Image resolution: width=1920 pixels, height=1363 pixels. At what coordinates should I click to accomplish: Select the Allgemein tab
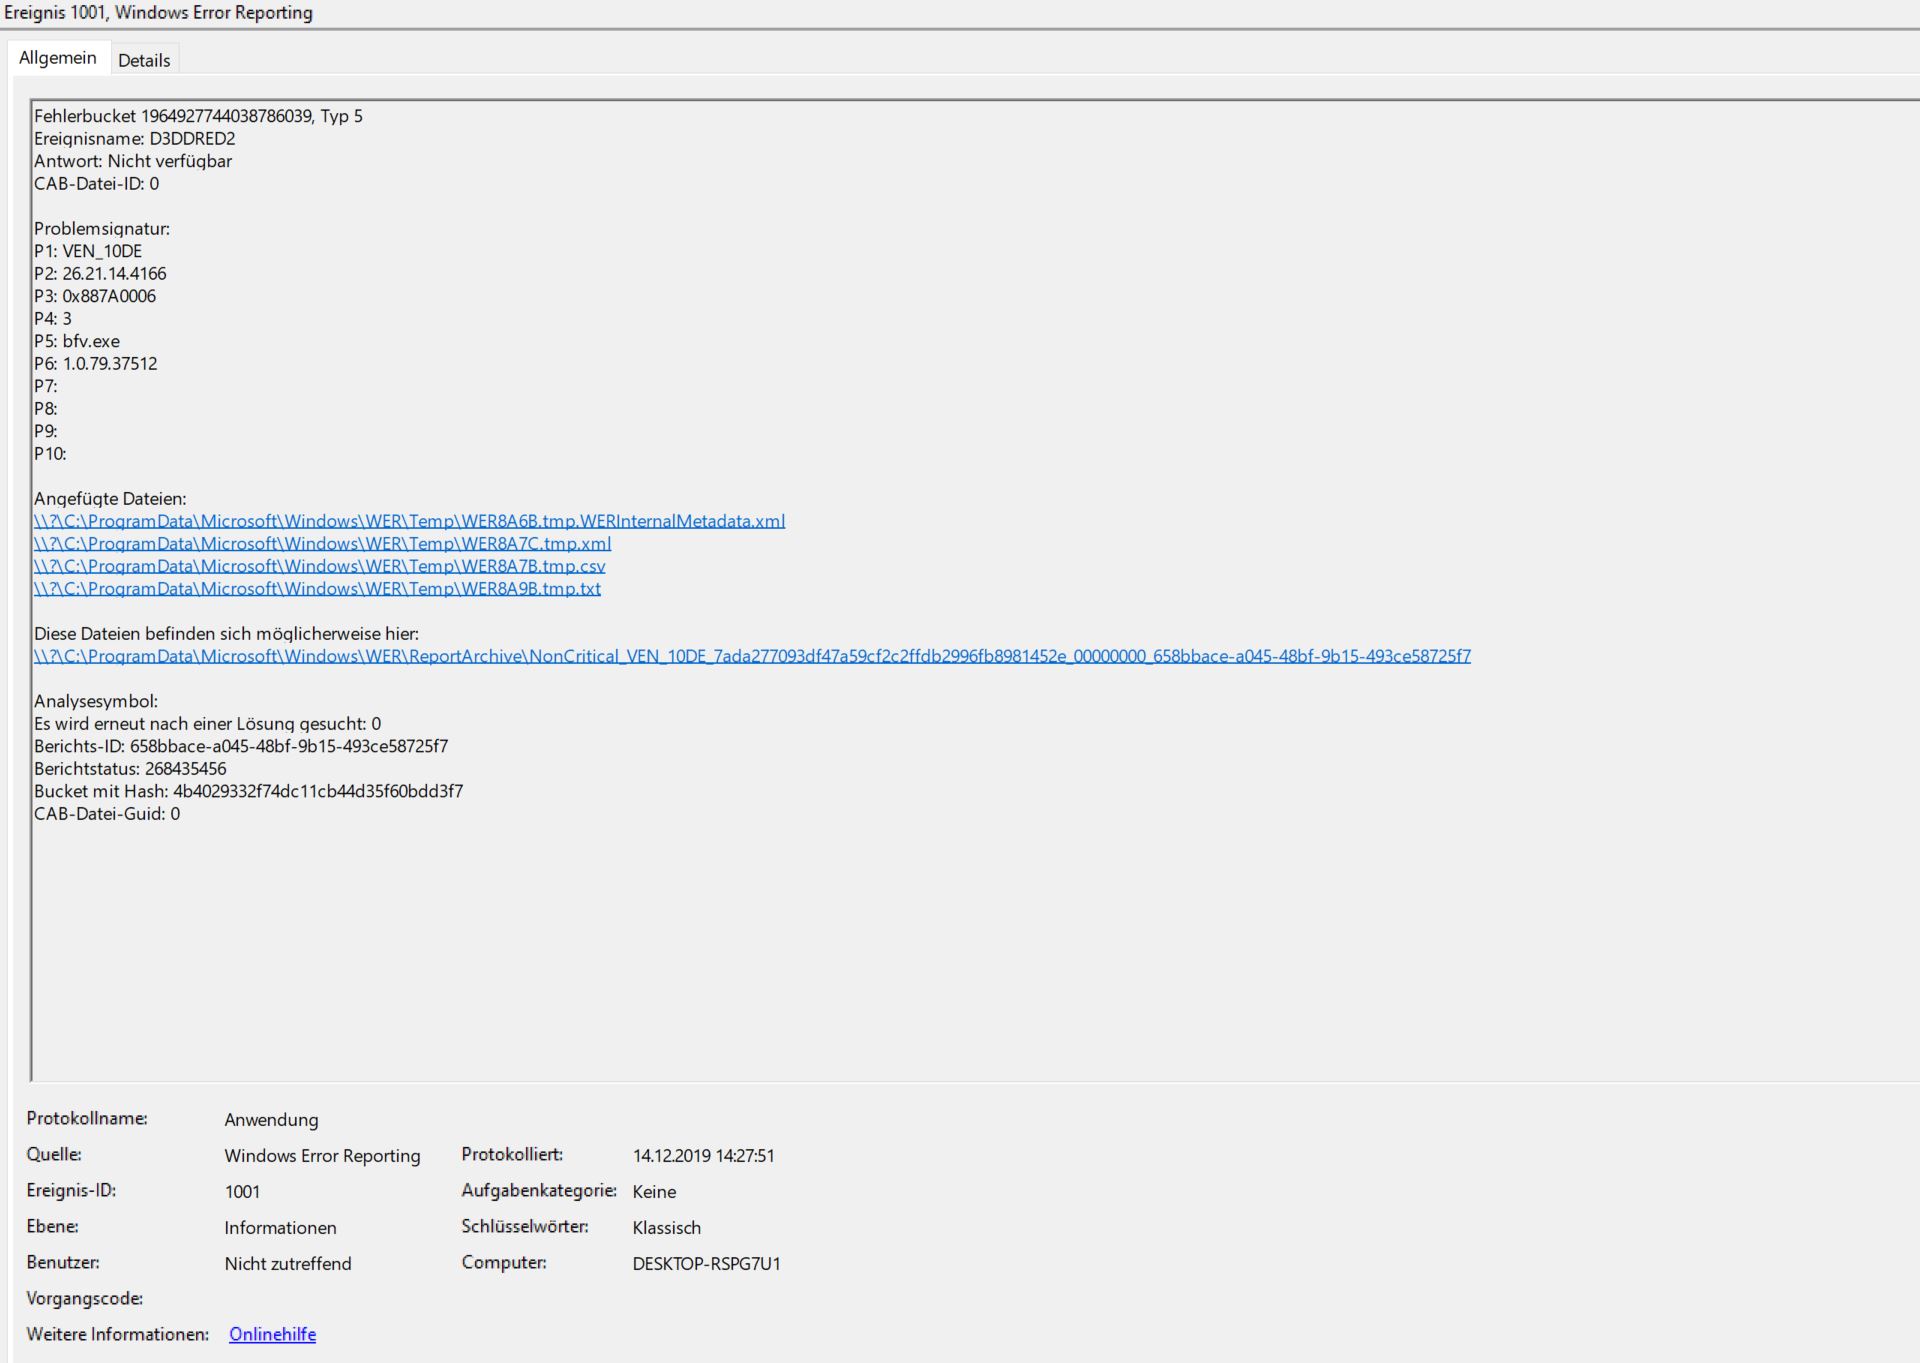coord(58,58)
